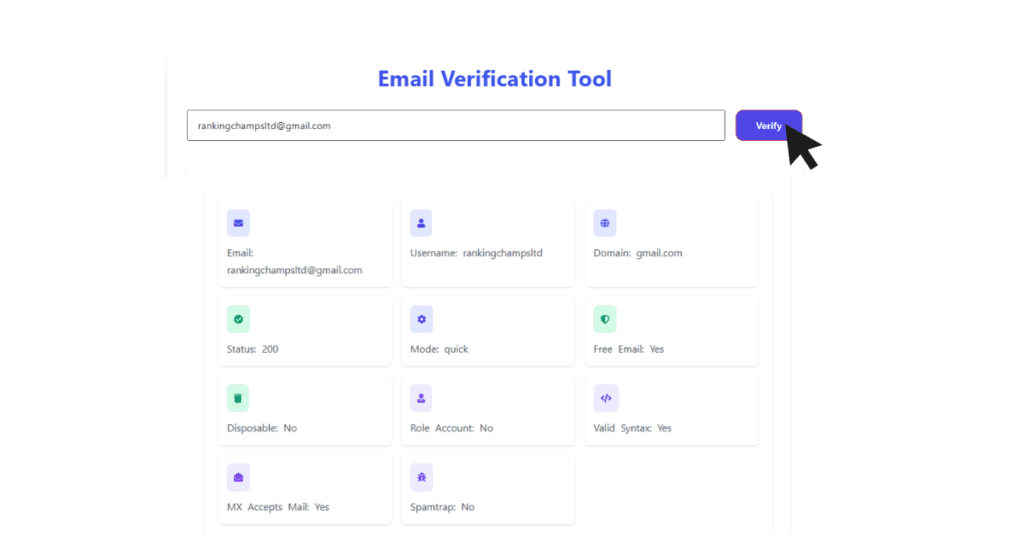
Task: Click the globe icon above Domain
Action: click(x=605, y=223)
